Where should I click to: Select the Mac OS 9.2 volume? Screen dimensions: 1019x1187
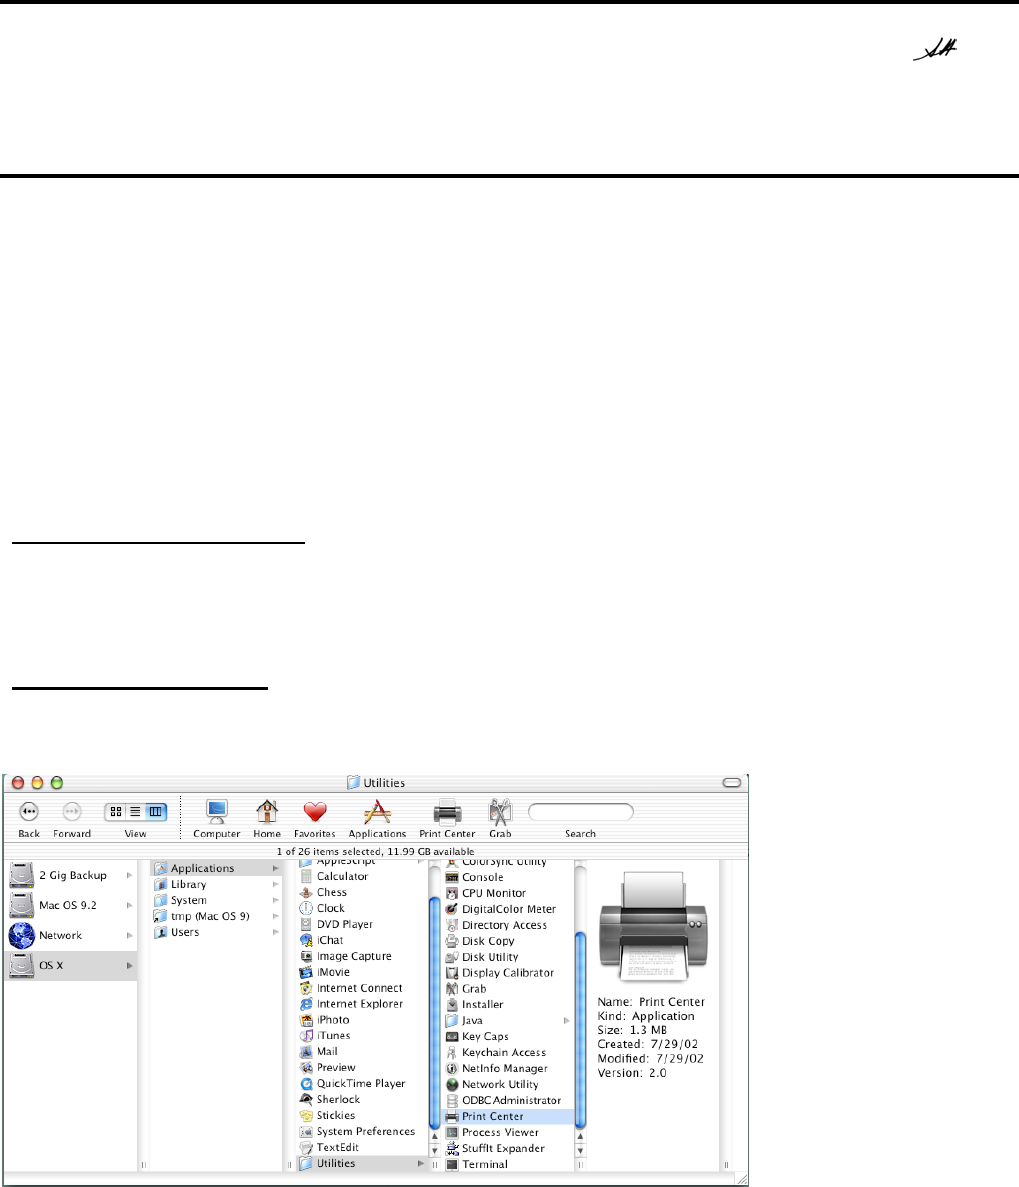(x=72, y=905)
